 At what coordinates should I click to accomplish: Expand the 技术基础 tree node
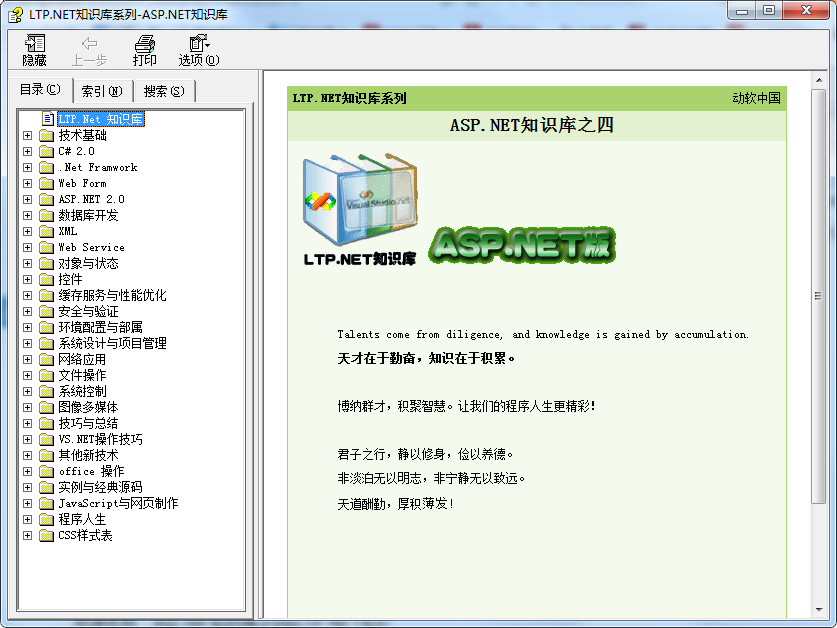27,135
